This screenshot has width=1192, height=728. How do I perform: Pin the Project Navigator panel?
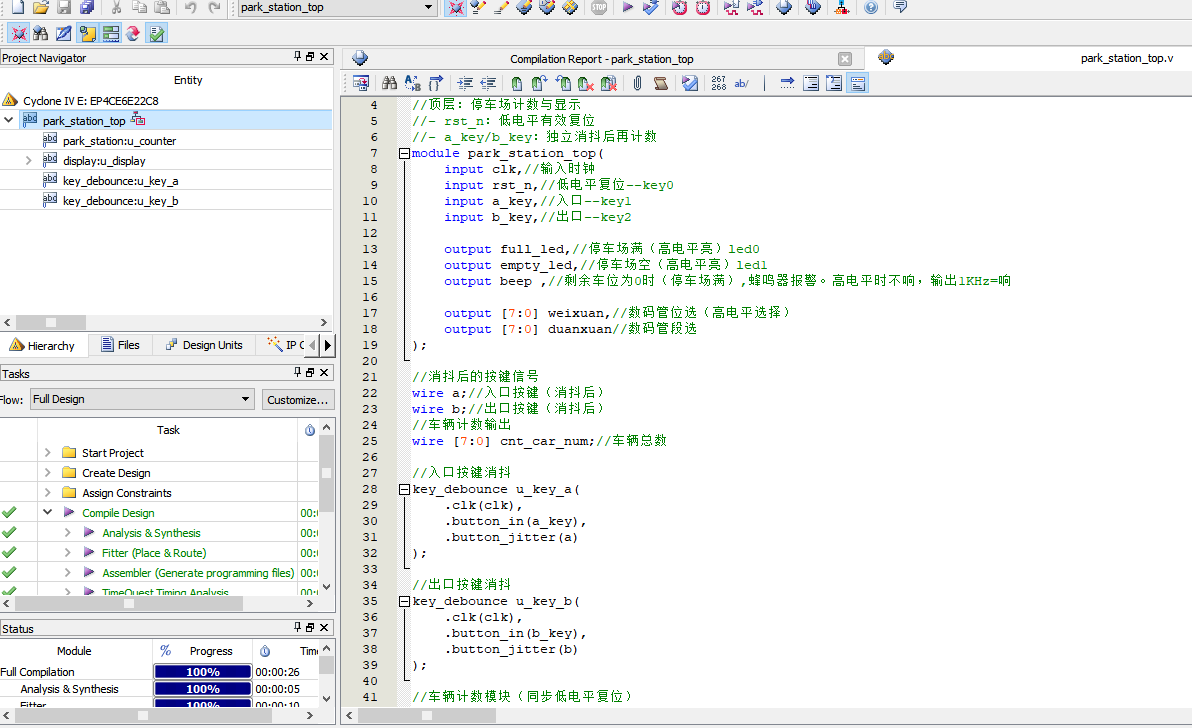297,57
